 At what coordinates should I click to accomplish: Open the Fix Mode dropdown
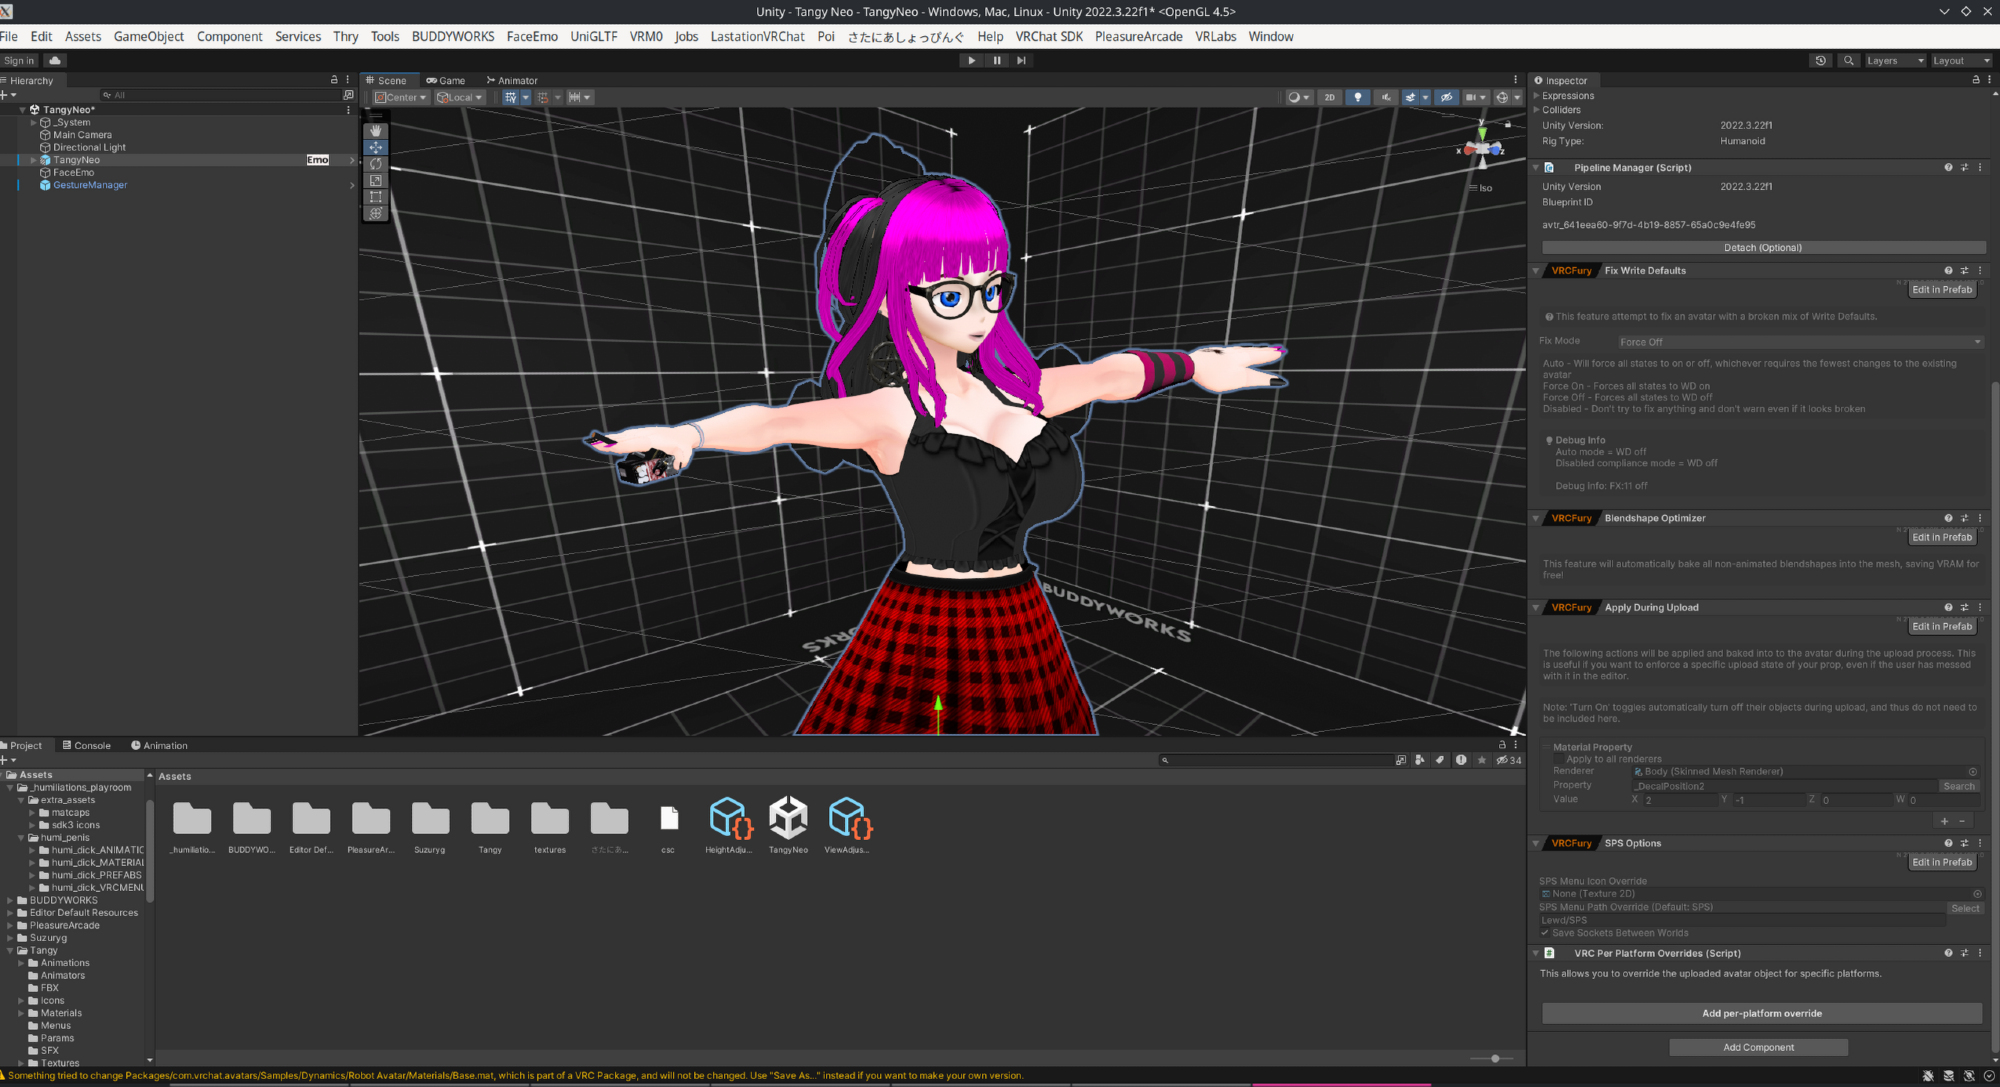1800,342
